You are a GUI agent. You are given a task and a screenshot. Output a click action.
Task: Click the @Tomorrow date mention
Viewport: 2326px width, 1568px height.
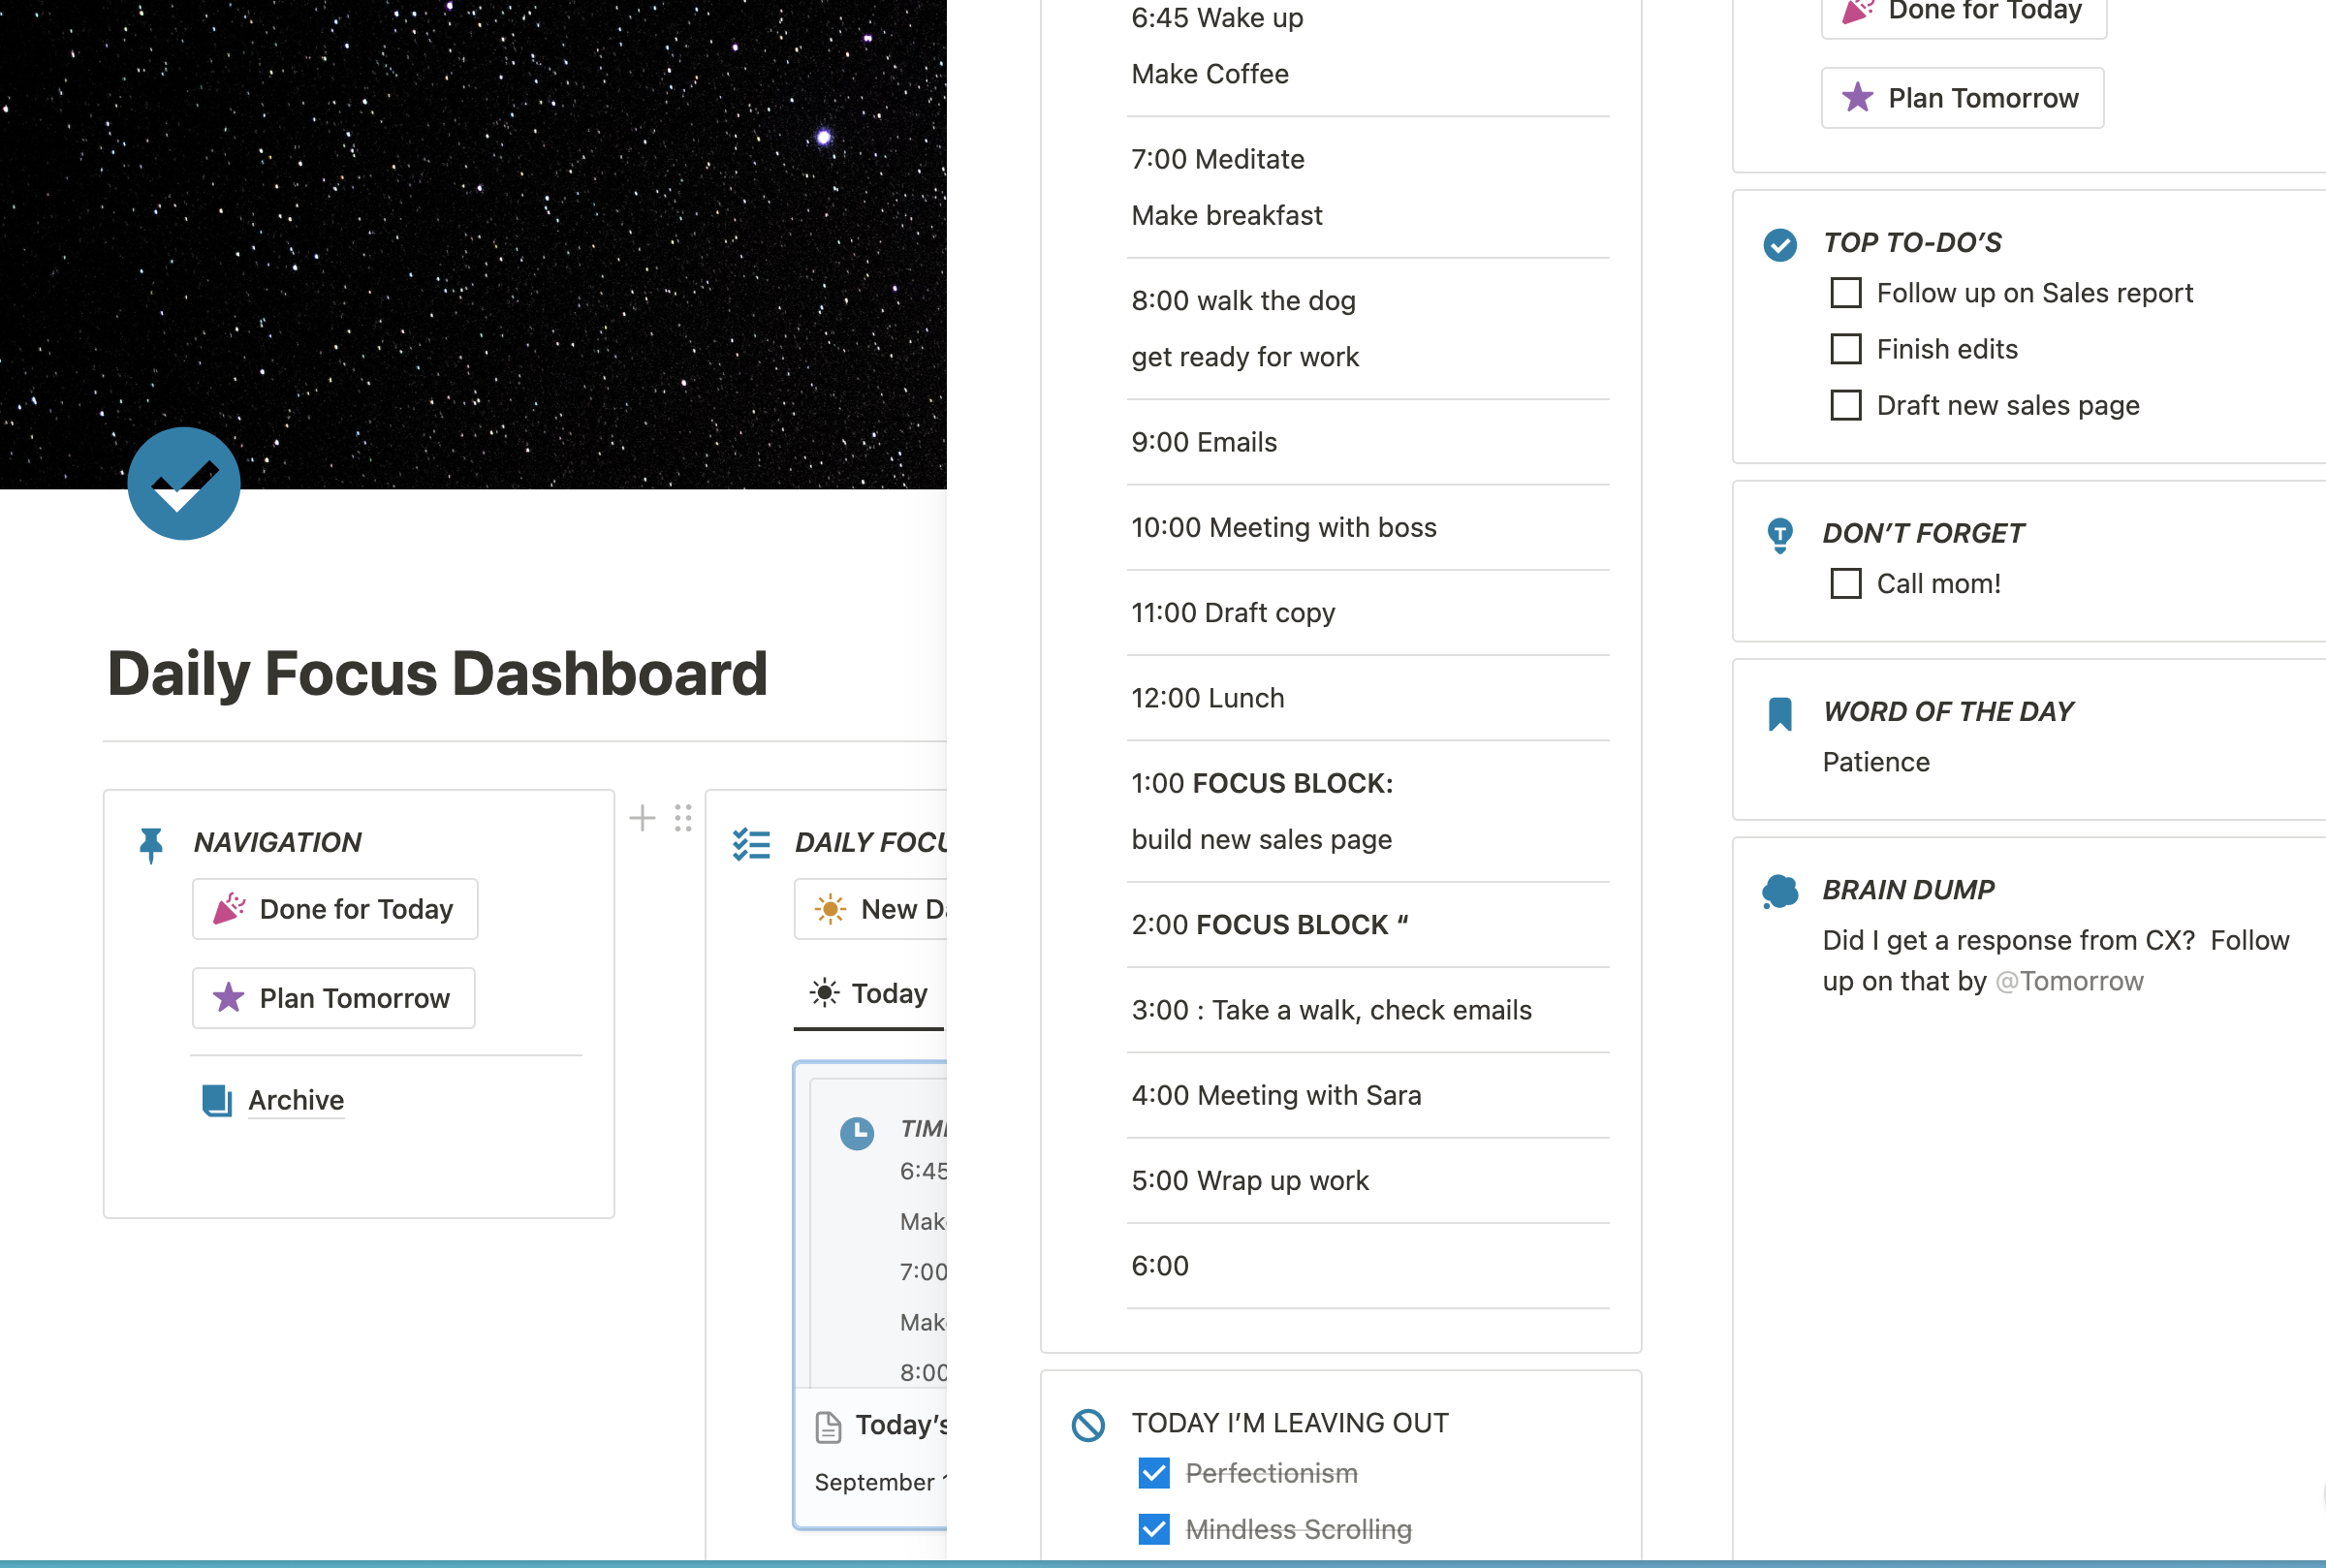pyautogui.click(x=2069, y=982)
